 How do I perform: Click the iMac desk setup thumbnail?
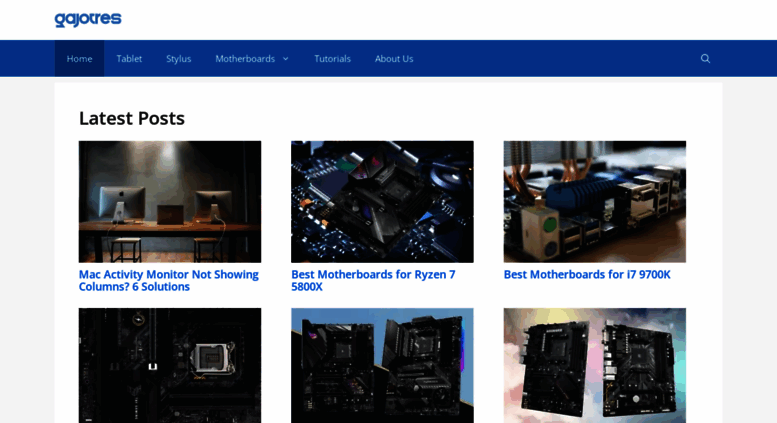pyautogui.click(x=170, y=202)
